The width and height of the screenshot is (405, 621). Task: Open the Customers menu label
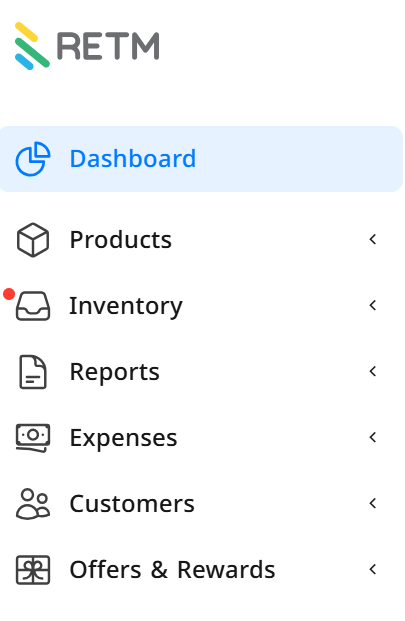point(132,504)
